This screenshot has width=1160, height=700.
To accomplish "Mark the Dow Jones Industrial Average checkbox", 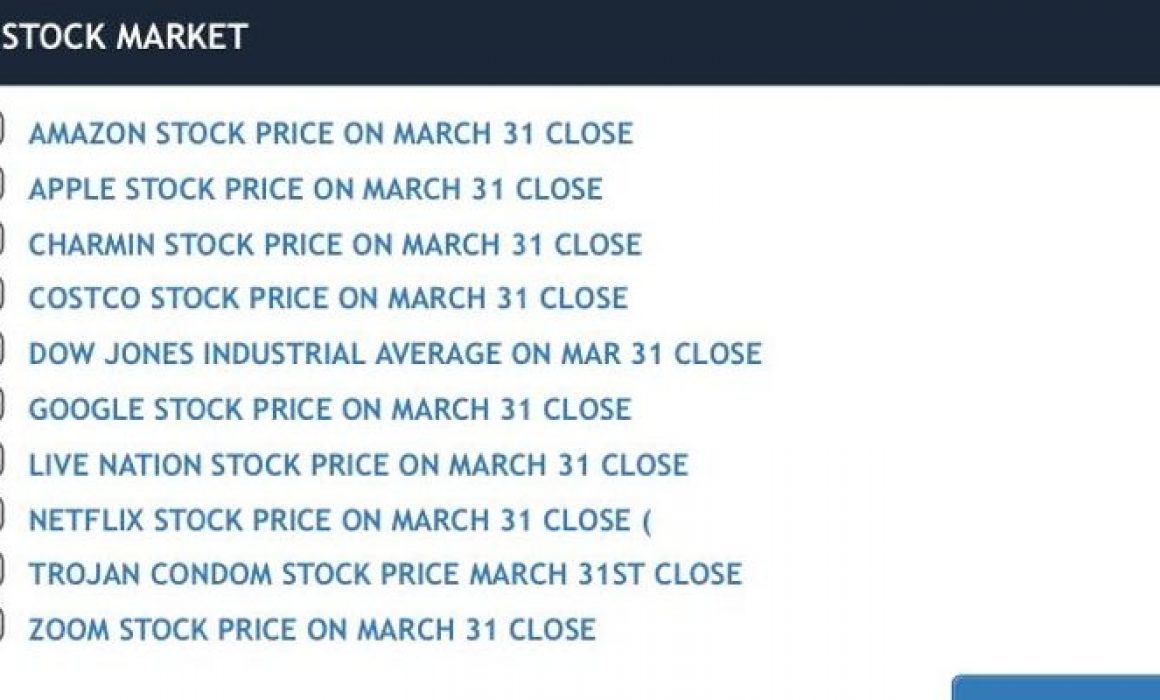I will point(1,349).
